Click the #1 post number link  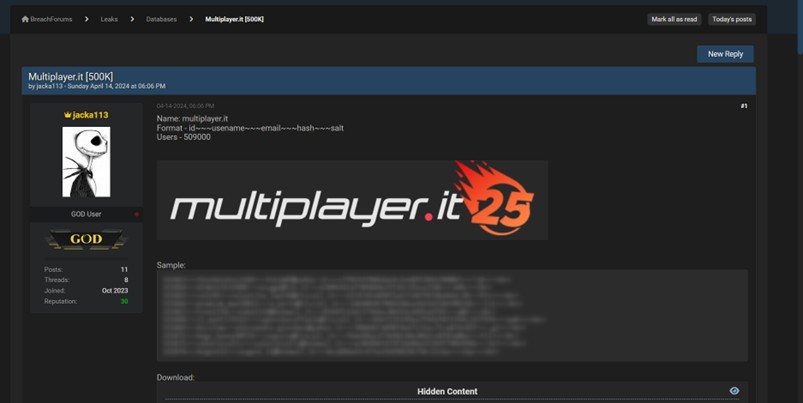coord(743,105)
